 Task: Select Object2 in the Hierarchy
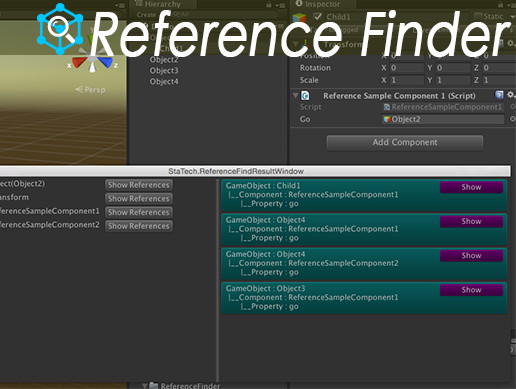coord(164,60)
